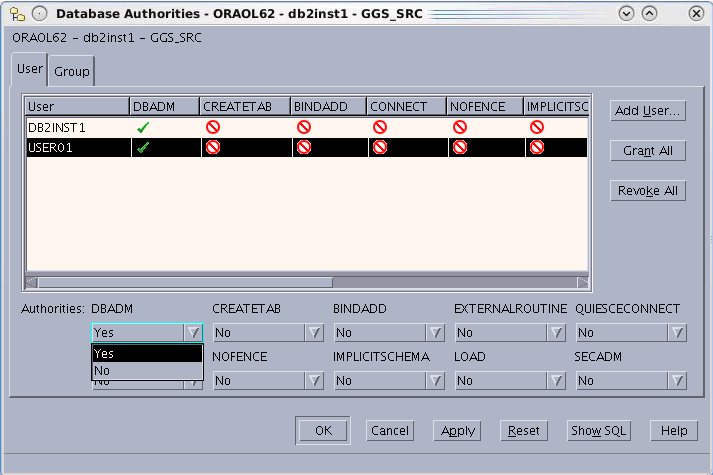Click IMPLICITSC denied icon for DB2INST1
Viewport: 713px width, 475px height.
click(x=537, y=127)
